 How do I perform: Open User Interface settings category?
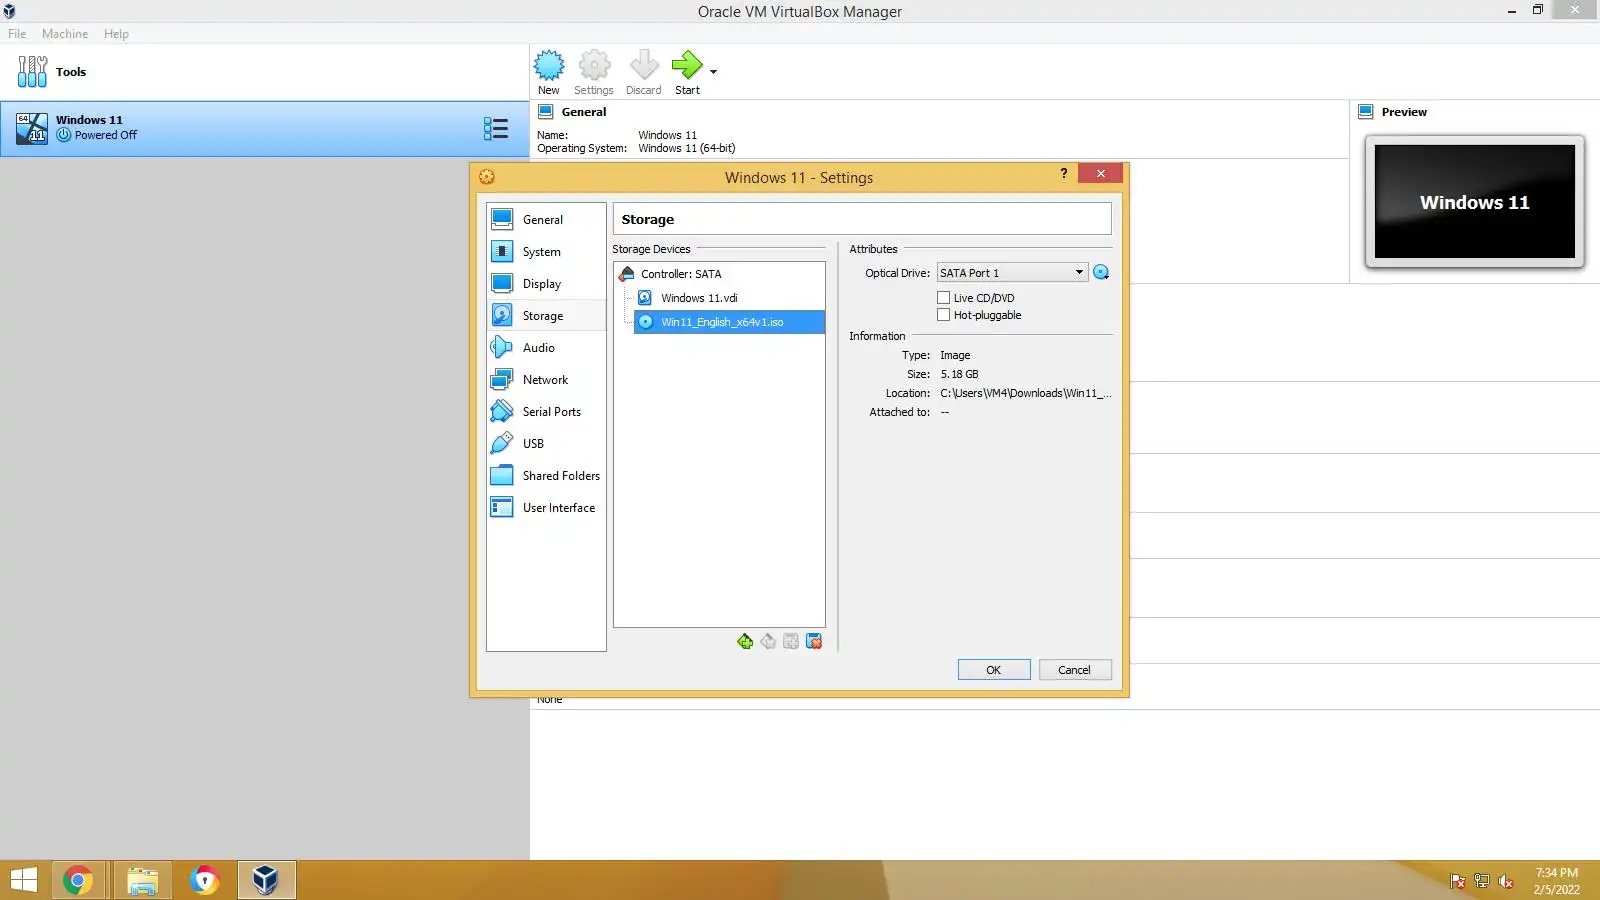point(546,508)
